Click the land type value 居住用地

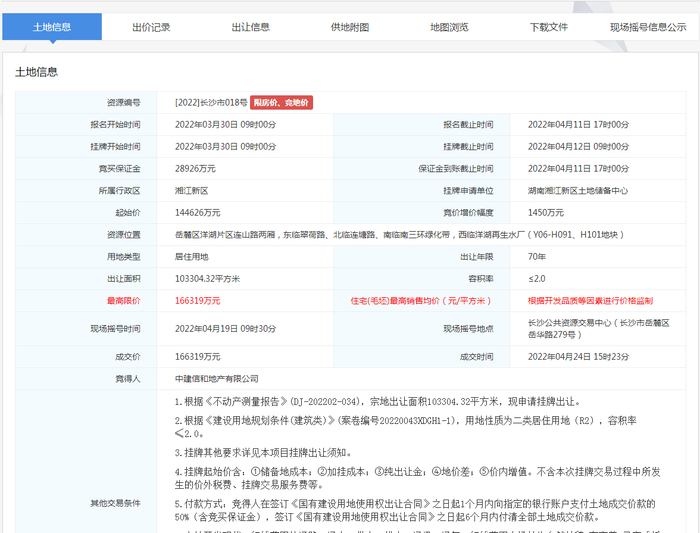coord(192,257)
